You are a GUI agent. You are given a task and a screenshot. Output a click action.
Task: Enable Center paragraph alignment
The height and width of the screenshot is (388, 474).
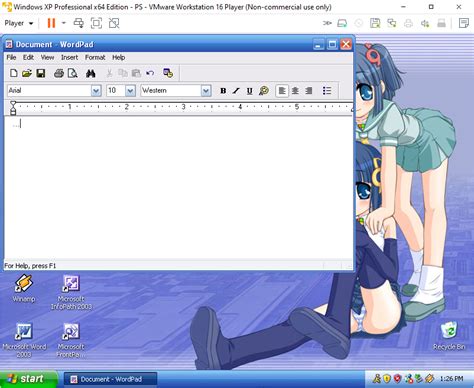coord(295,90)
